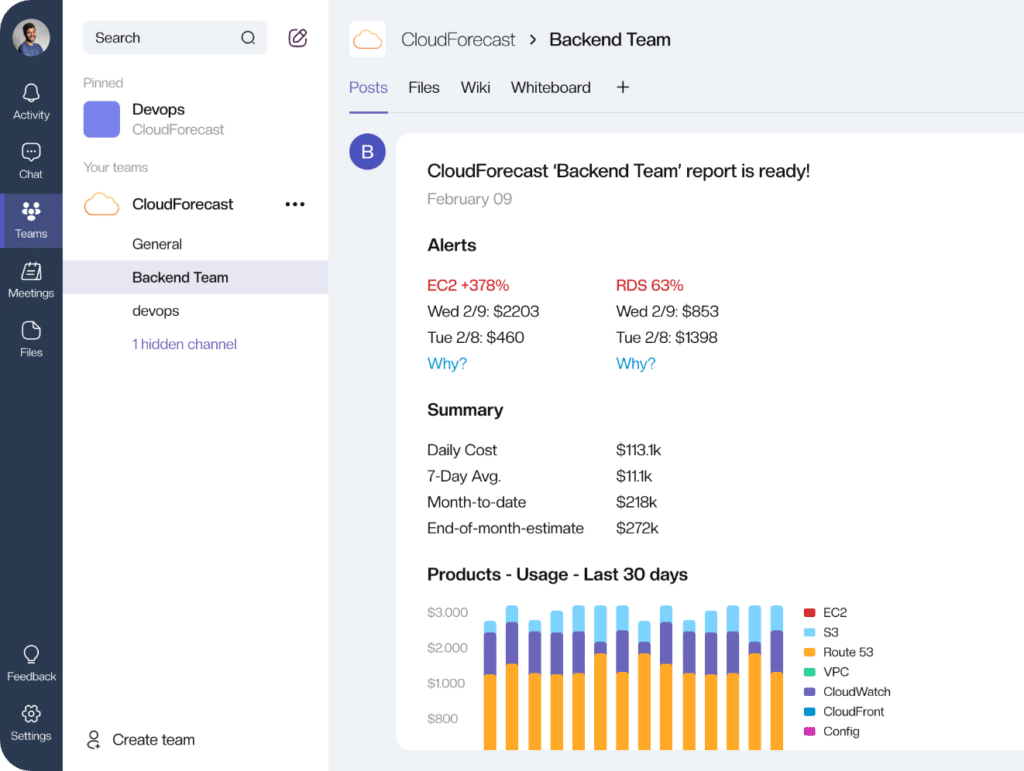This screenshot has width=1024, height=771.
Task: Start a new message with the compose icon
Action: click(x=297, y=37)
